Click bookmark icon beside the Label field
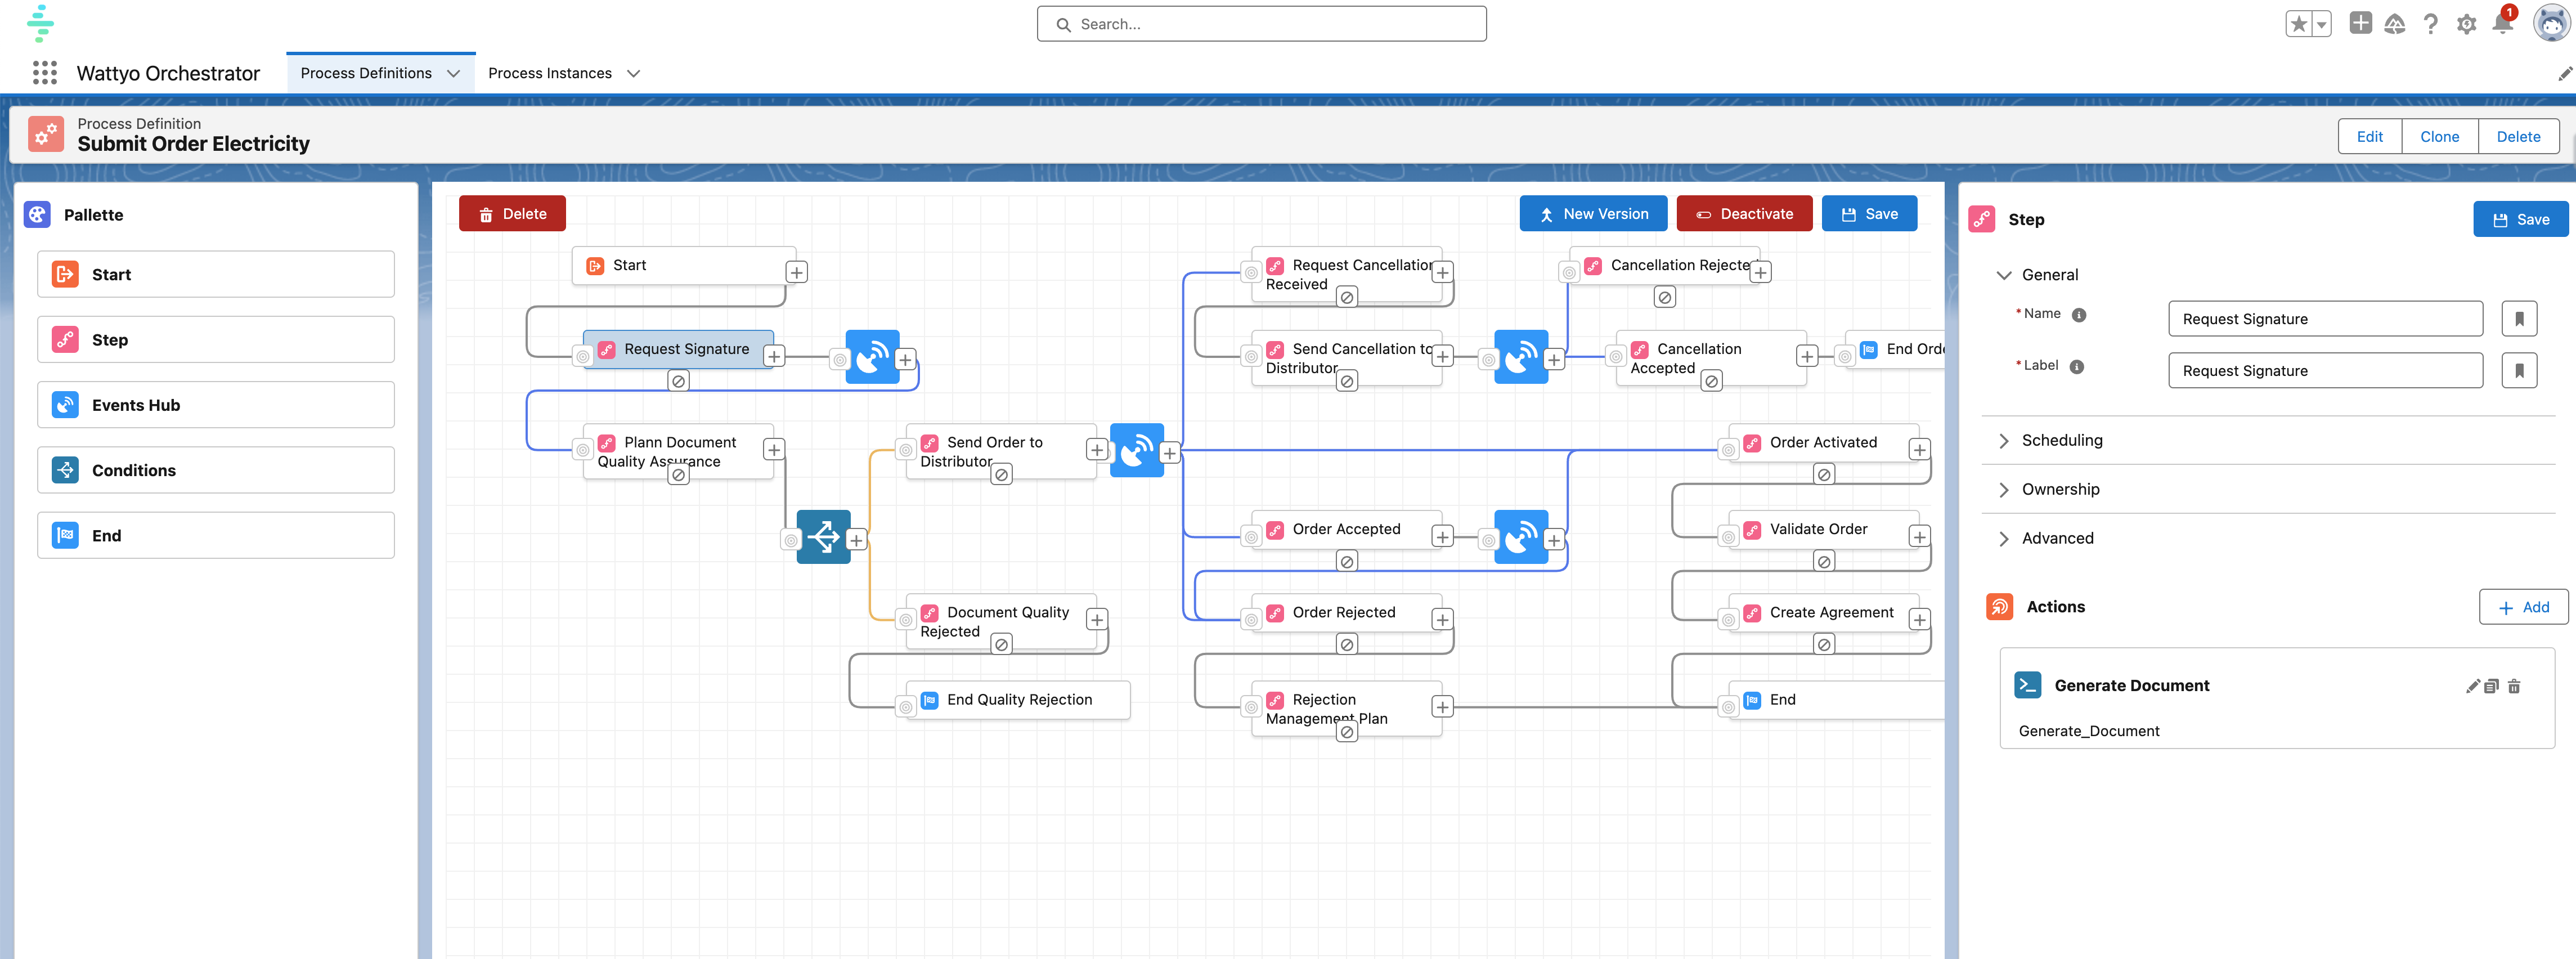Image resolution: width=2576 pixels, height=959 pixels. 2519,371
